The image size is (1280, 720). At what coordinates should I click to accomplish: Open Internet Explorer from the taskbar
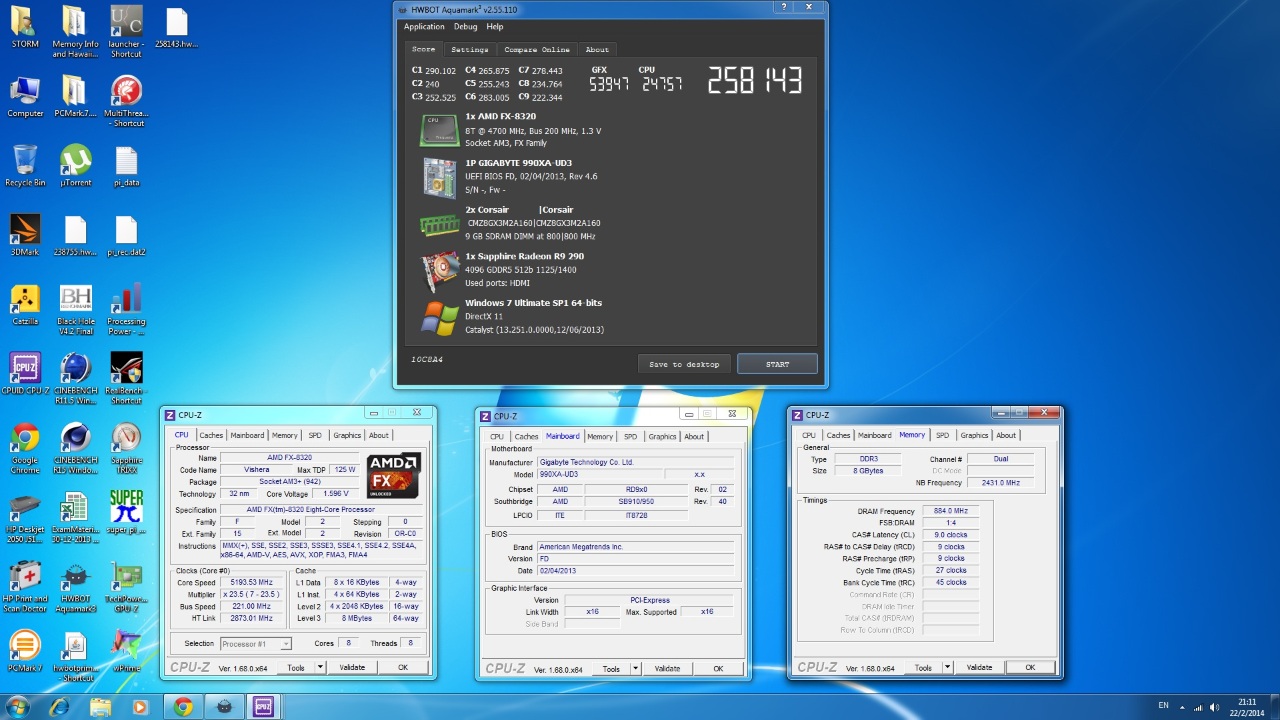coord(59,707)
